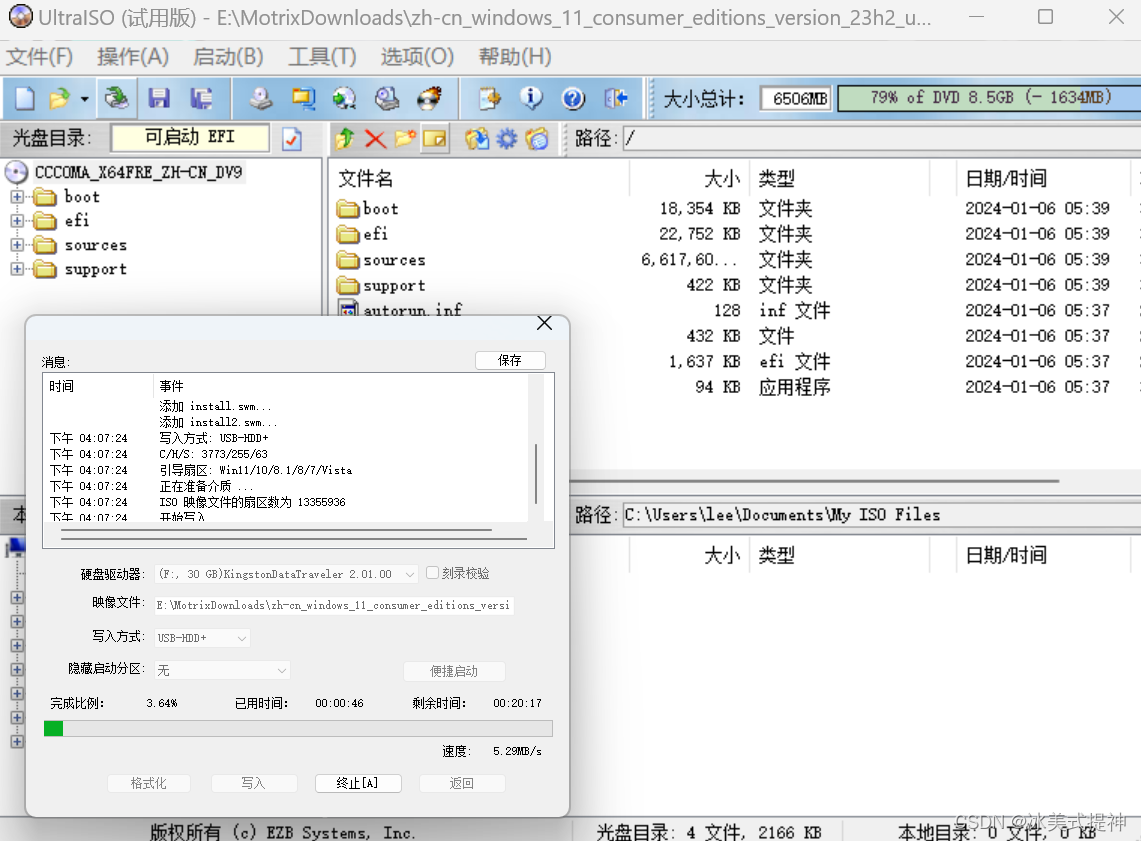The image size is (1141, 841).
Task: Click the New folder icon with star
Action: pos(405,138)
